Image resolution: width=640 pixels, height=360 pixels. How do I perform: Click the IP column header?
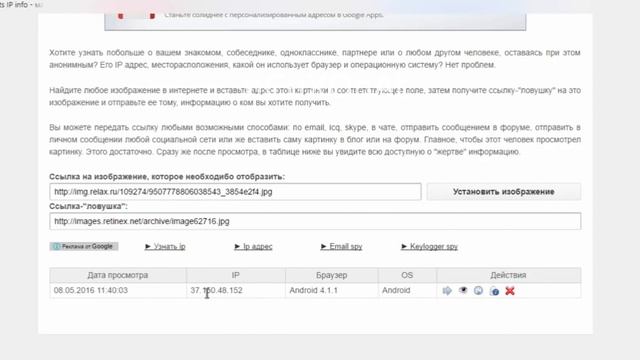pos(236,275)
